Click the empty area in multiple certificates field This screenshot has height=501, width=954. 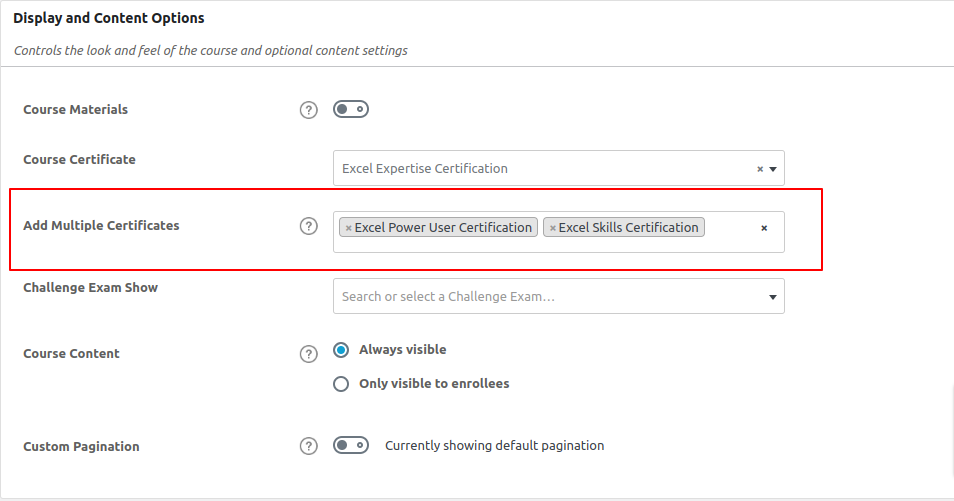[x=730, y=242]
